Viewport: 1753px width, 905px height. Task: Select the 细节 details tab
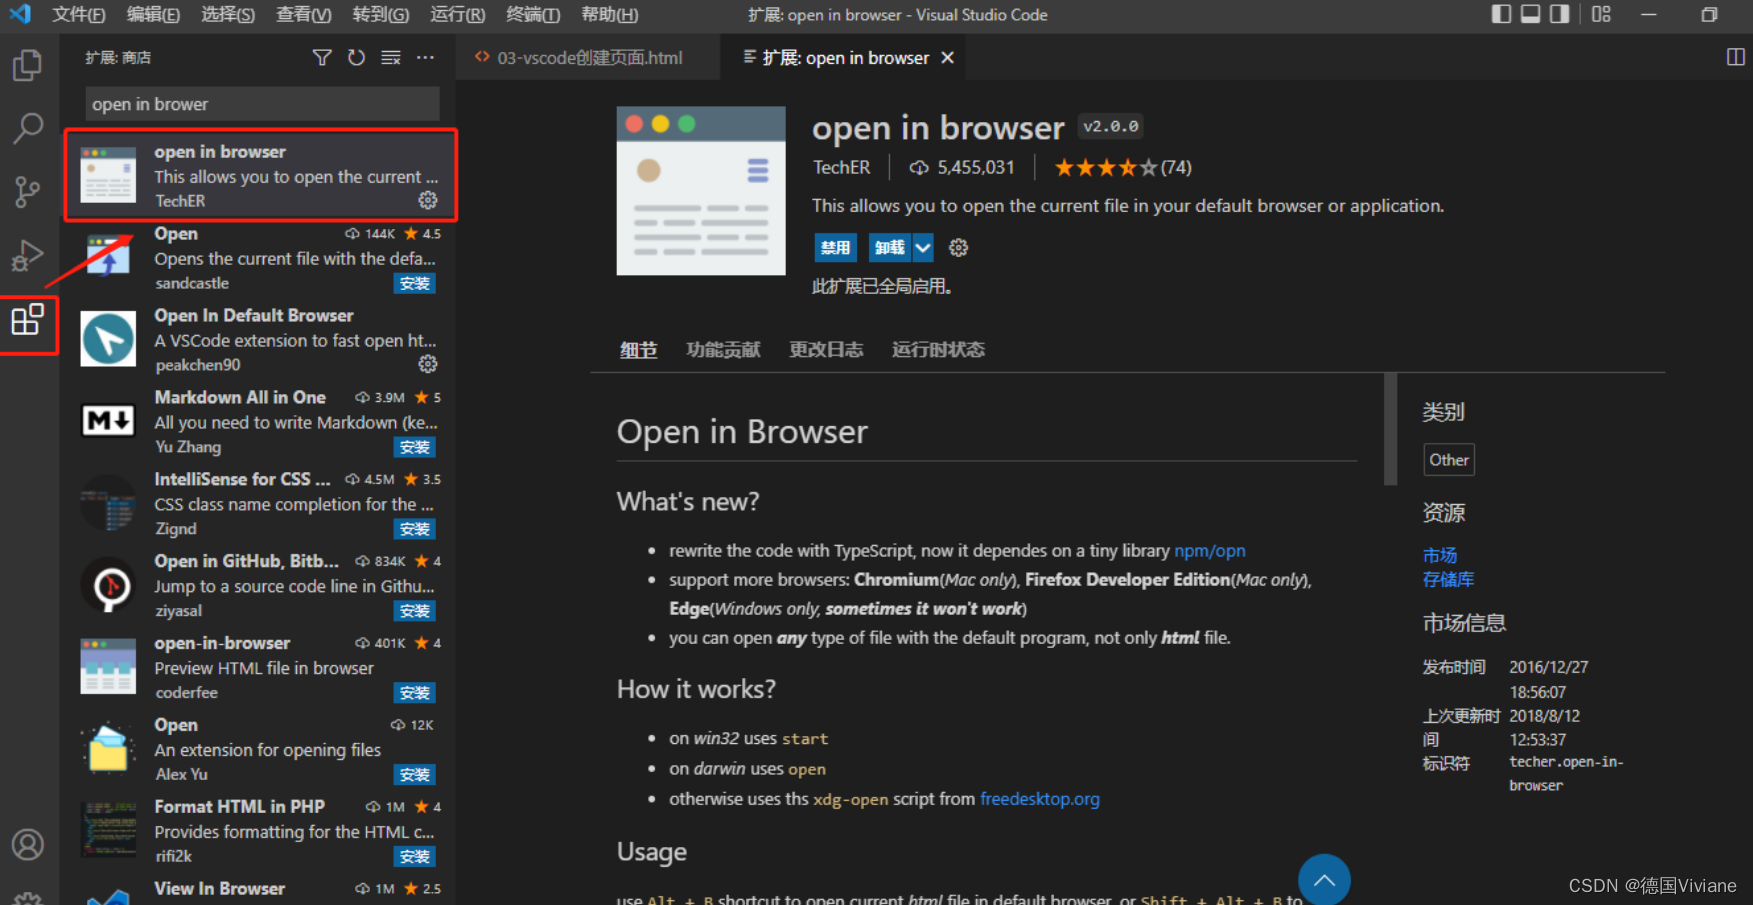(638, 349)
